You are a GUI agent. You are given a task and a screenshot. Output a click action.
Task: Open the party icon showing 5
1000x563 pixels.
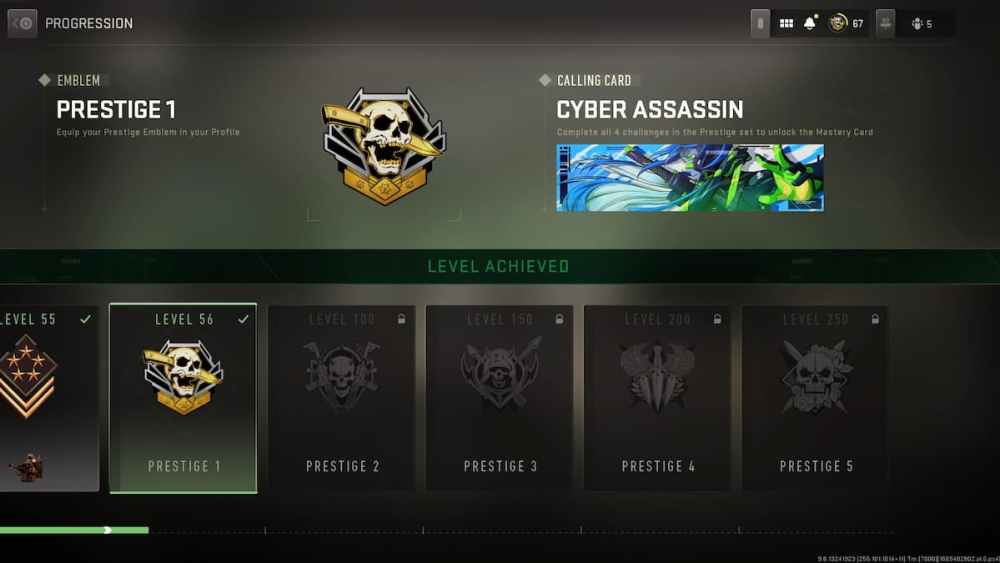(x=922, y=24)
